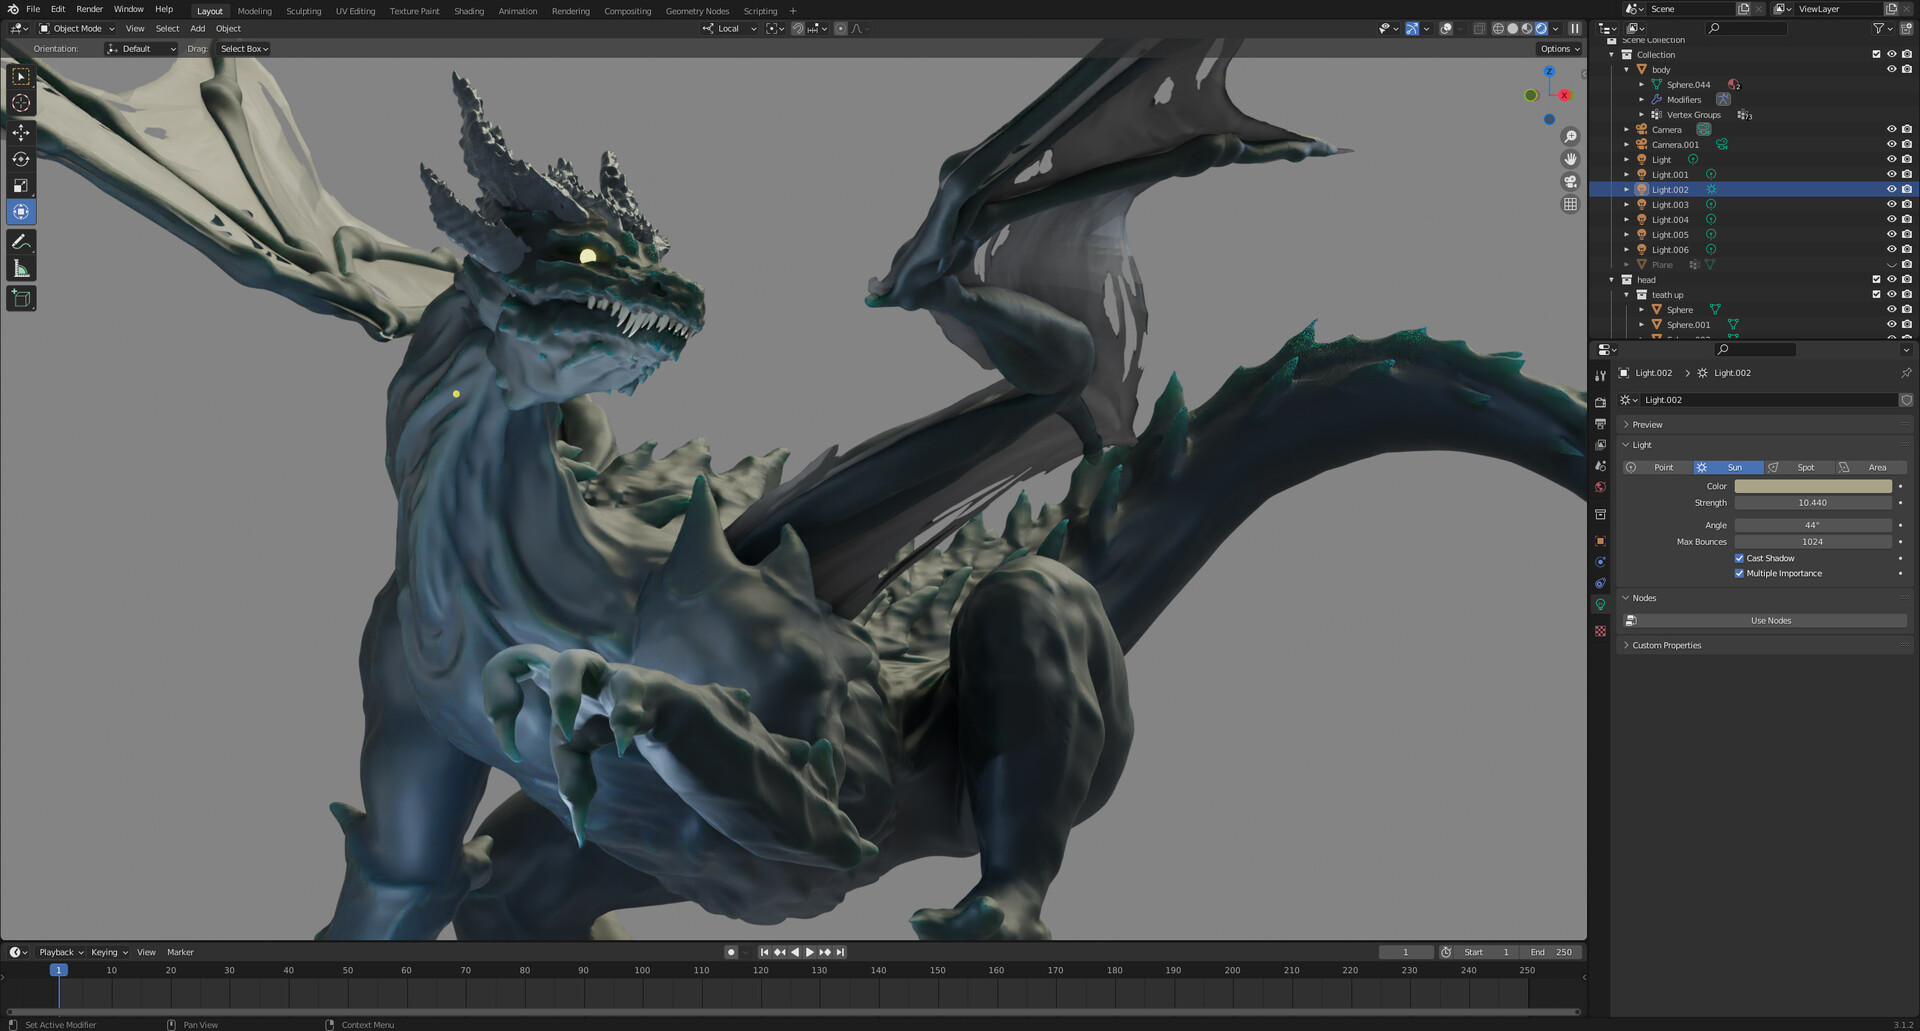This screenshot has width=1920, height=1031.
Task: Expand the Vertex Groups entry under body
Action: pyautogui.click(x=1642, y=114)
